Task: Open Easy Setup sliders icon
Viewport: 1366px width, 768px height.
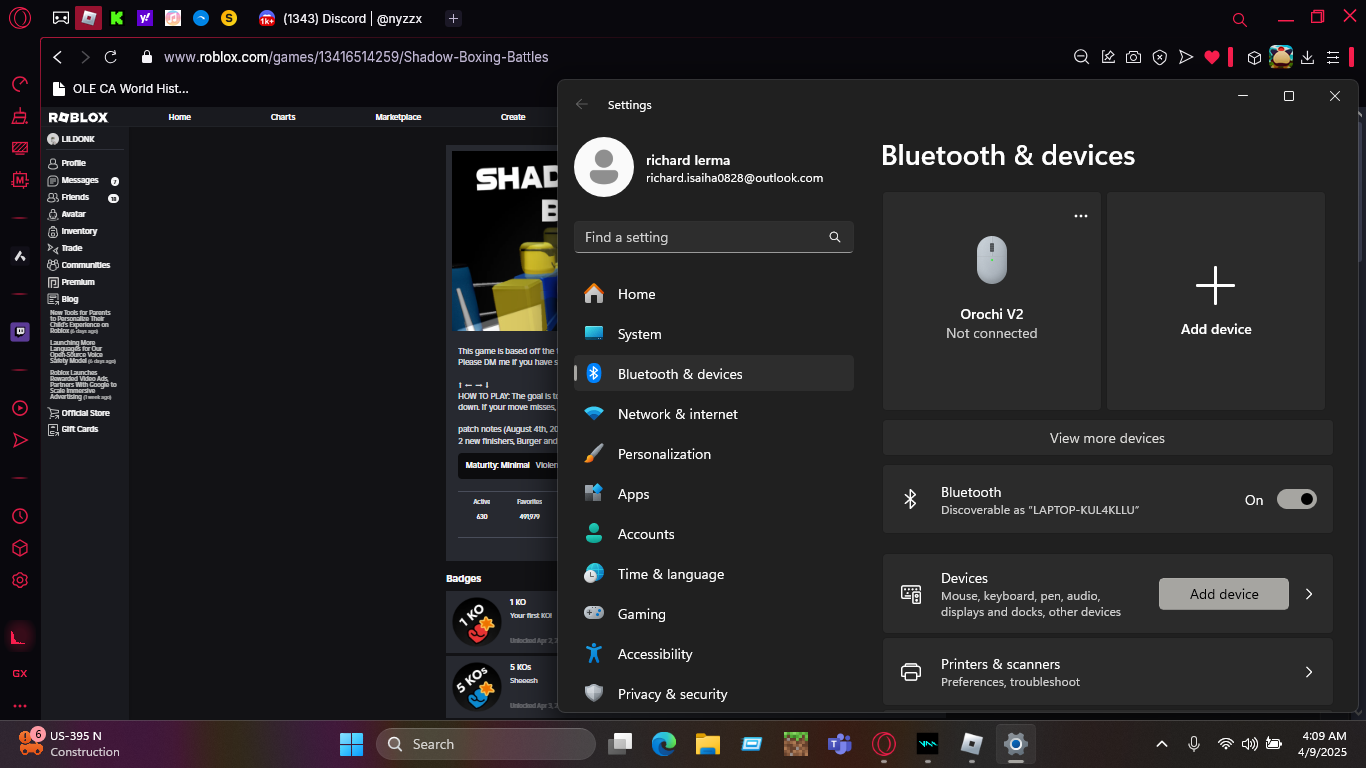Action: (1333, 57)
